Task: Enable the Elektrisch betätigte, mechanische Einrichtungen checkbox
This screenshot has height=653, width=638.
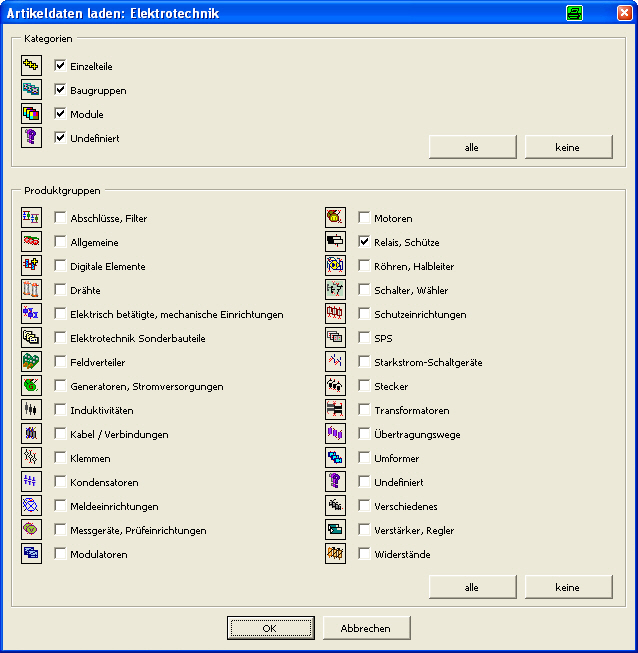Action: pos(60,314)
